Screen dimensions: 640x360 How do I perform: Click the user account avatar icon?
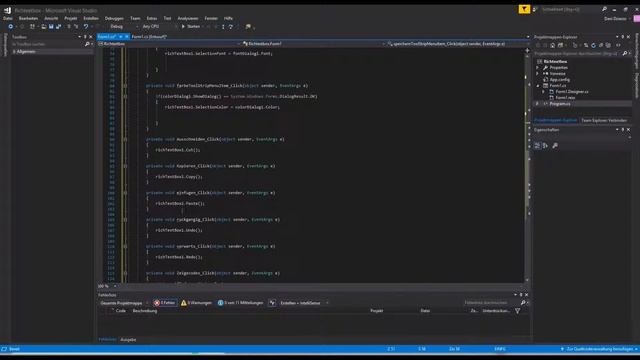pyautogui.click(x=636, y=18)
